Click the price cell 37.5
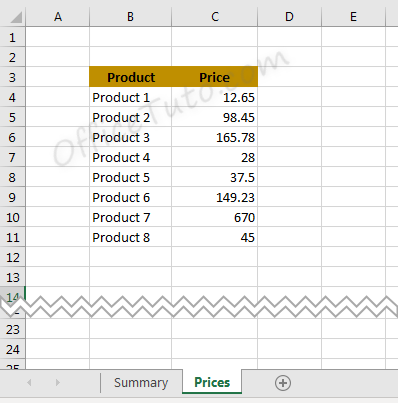This screenshot has height=403, width=398. (215, 177)
